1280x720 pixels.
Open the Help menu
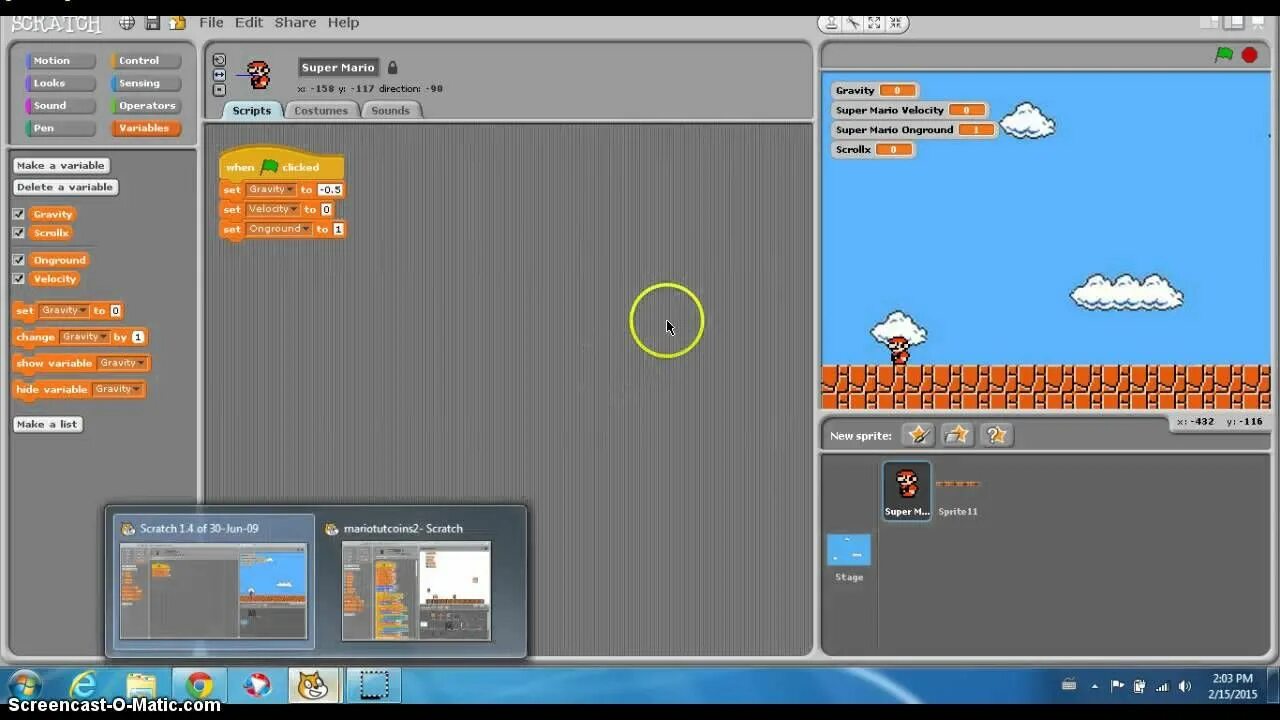[343, 22]
